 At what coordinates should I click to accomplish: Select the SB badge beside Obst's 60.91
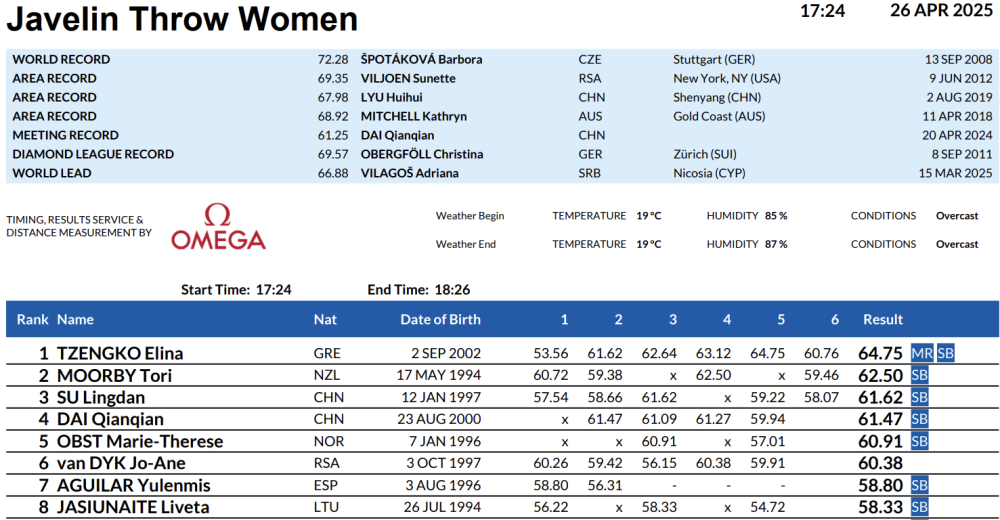(920, 441)
